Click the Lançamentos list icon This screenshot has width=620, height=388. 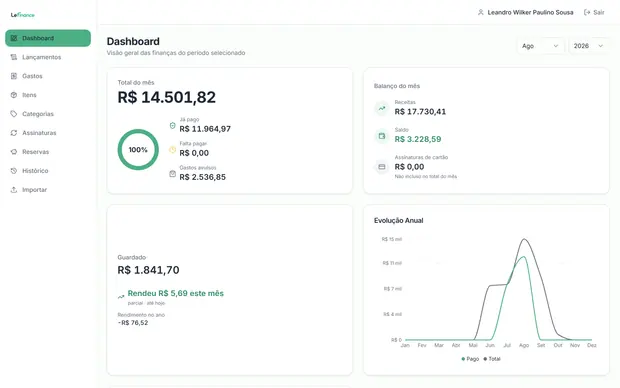[x=14, y=57]
